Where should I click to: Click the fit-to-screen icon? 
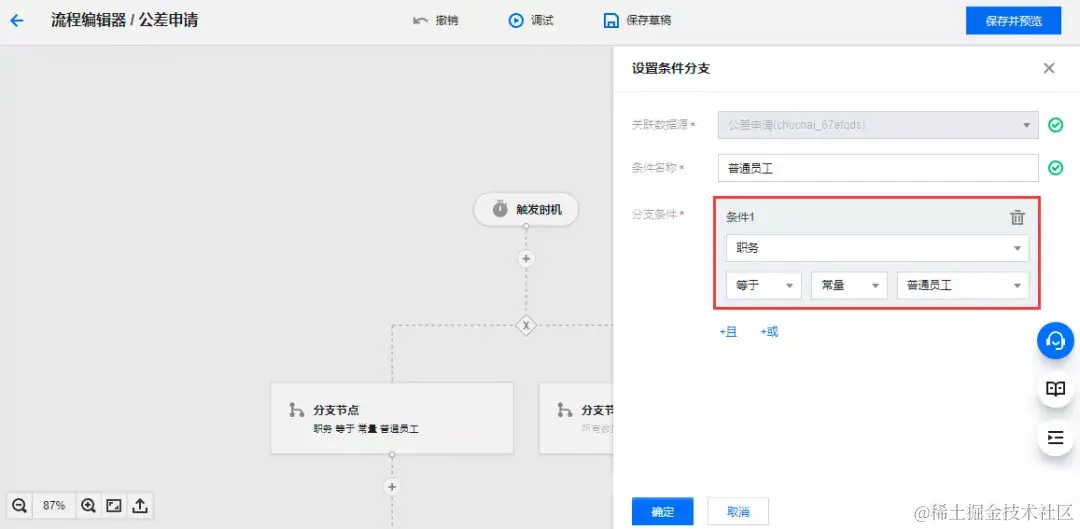(114, 506)
